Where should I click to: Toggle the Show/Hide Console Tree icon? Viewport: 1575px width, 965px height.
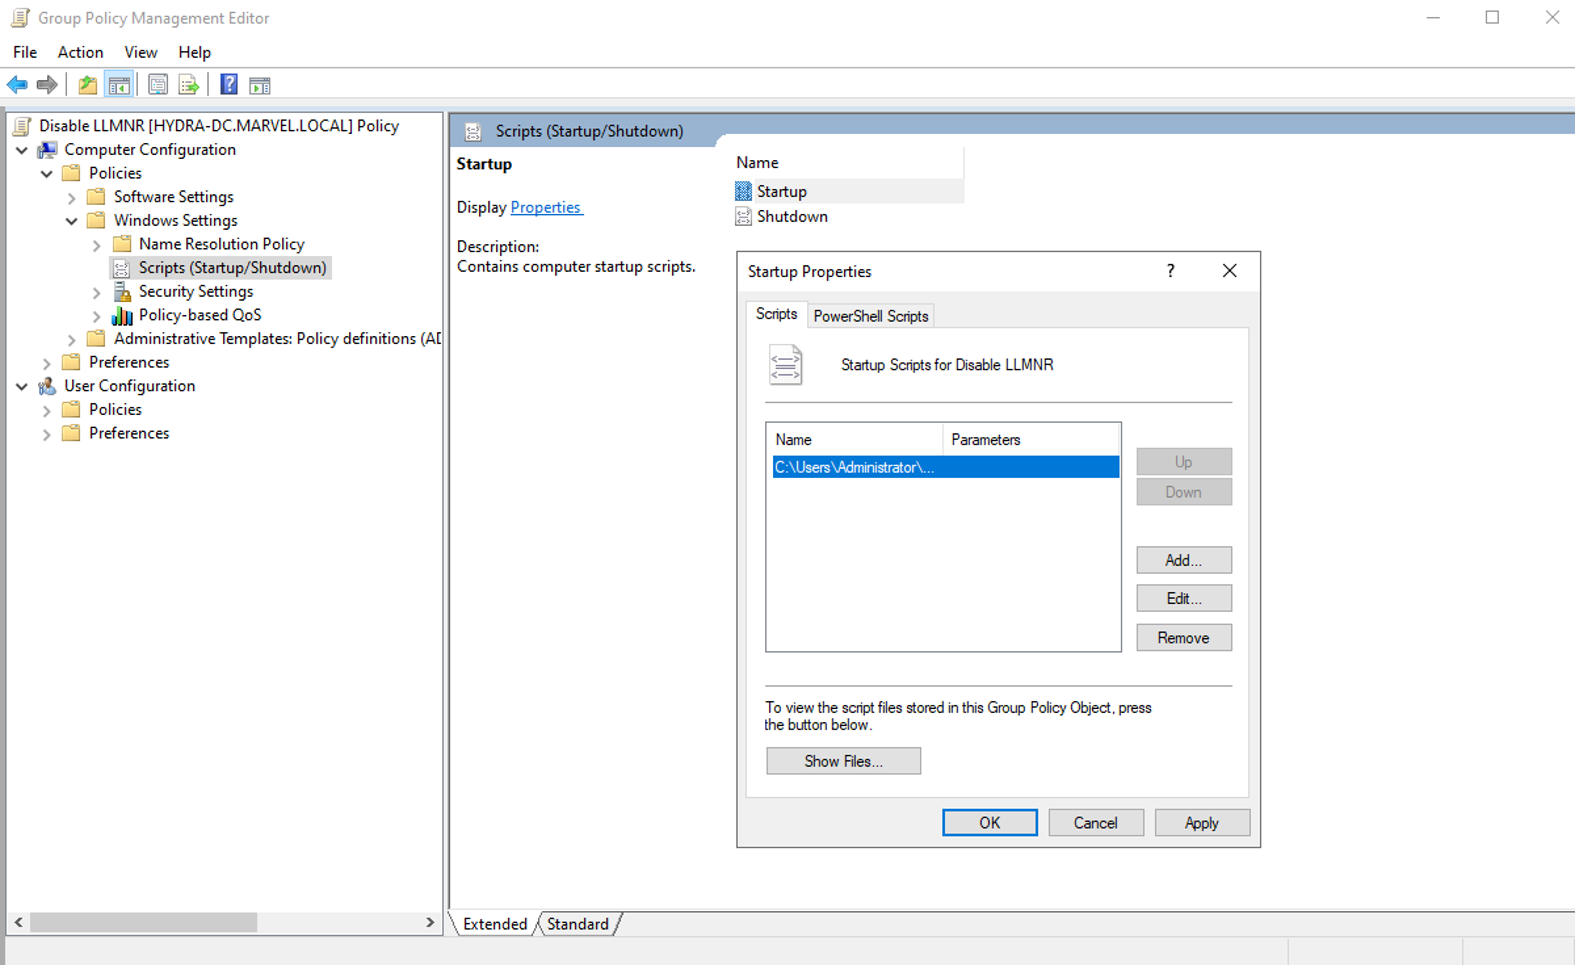coord(119,85)
